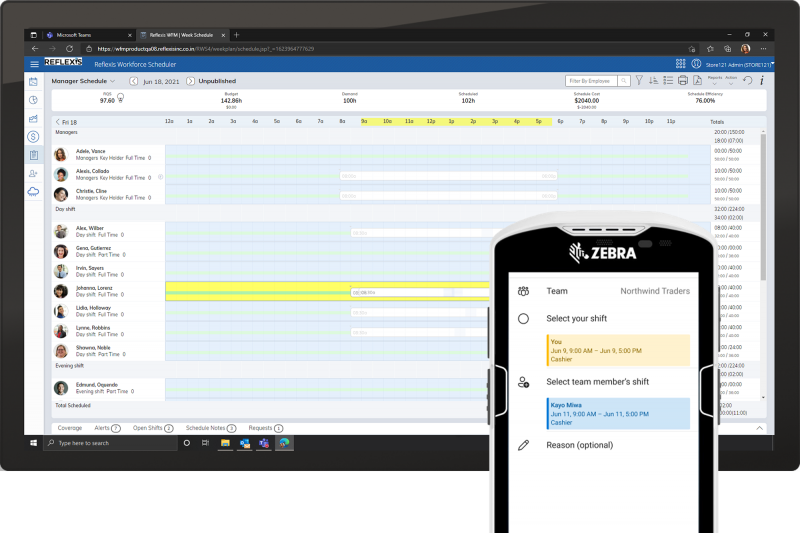Expand the Manager Schedule dropdown
800x533 pixels.
[x=83, y=81]
